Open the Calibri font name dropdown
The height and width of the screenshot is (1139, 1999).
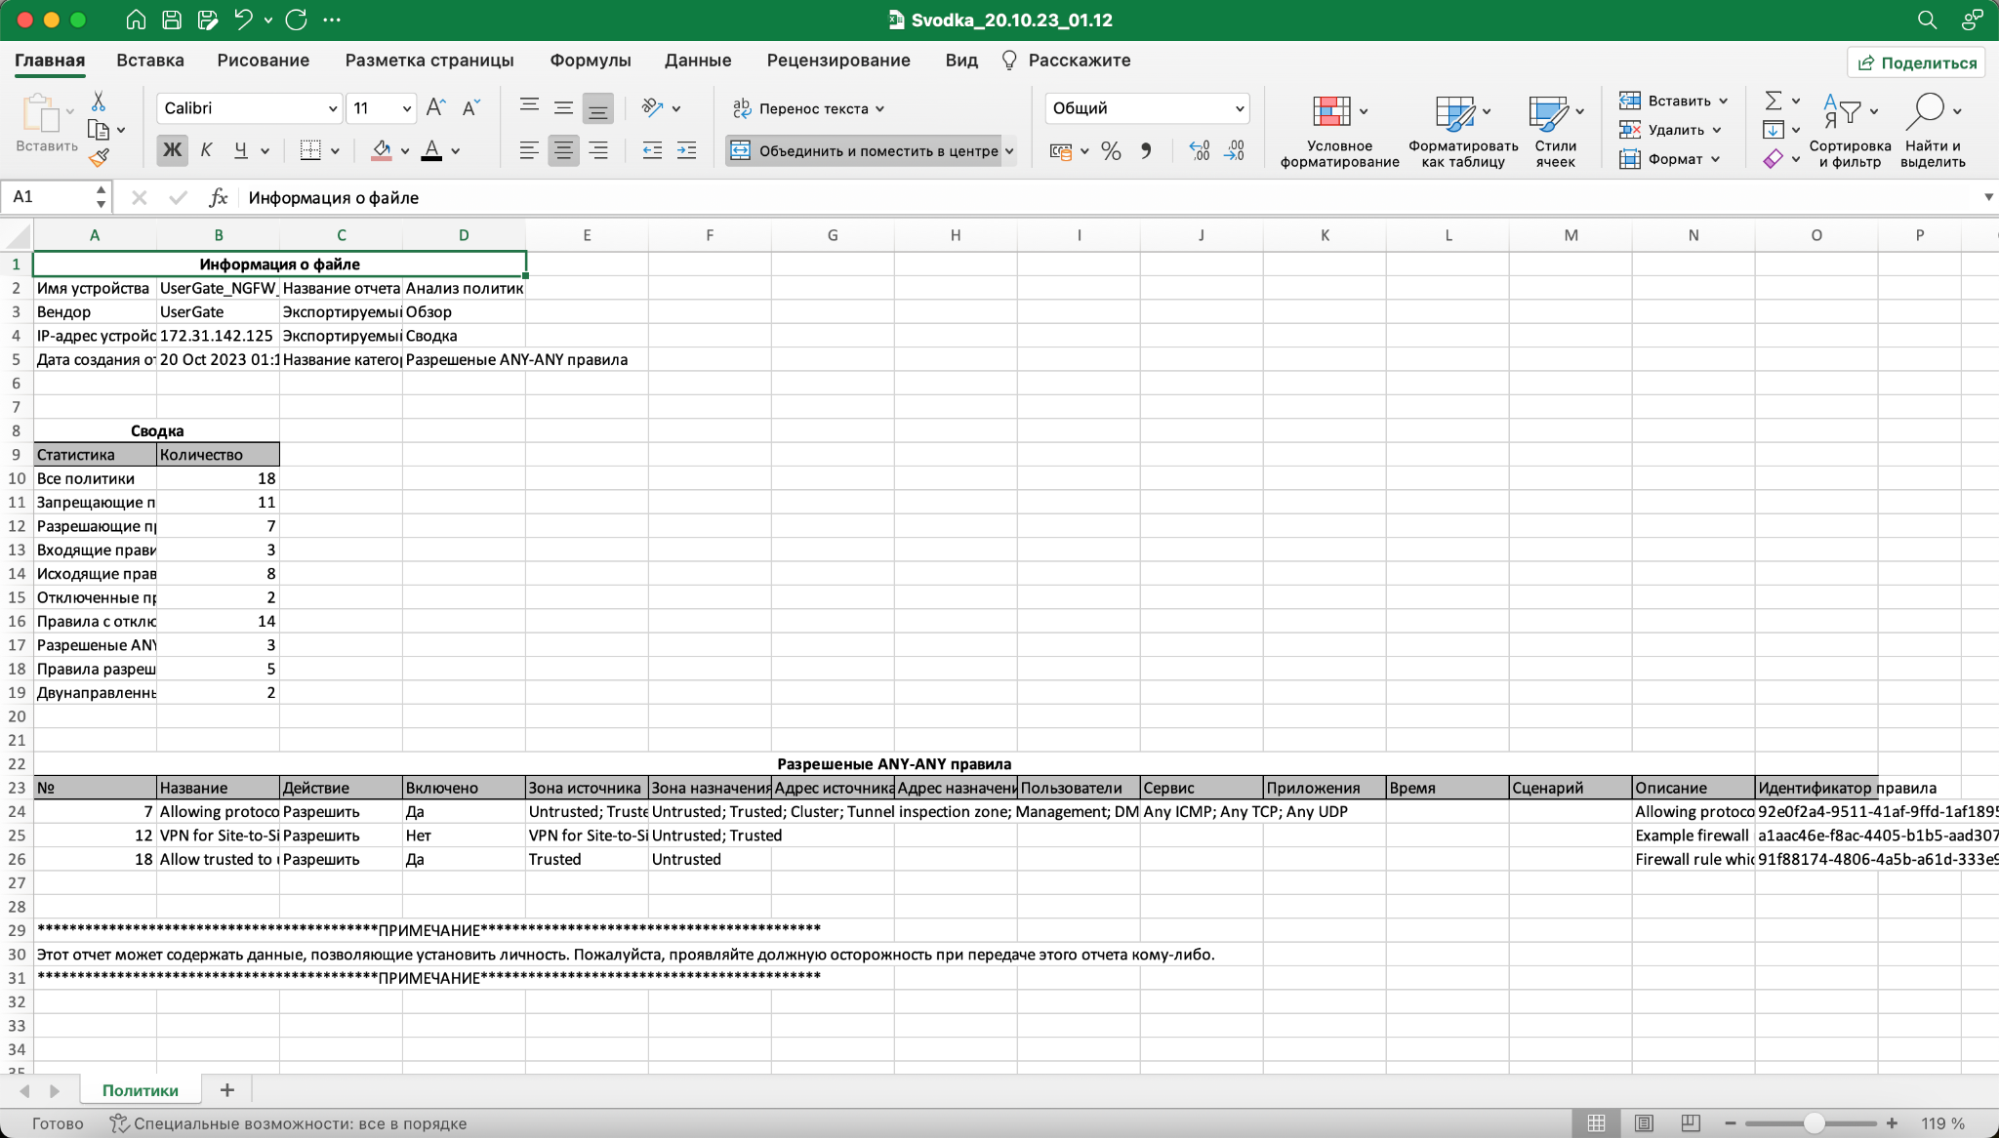coord(332,108)
